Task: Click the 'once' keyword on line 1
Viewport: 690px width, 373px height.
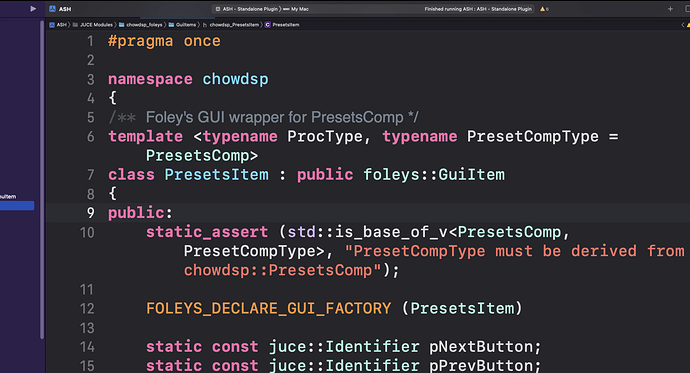Action: click(202, 41)
